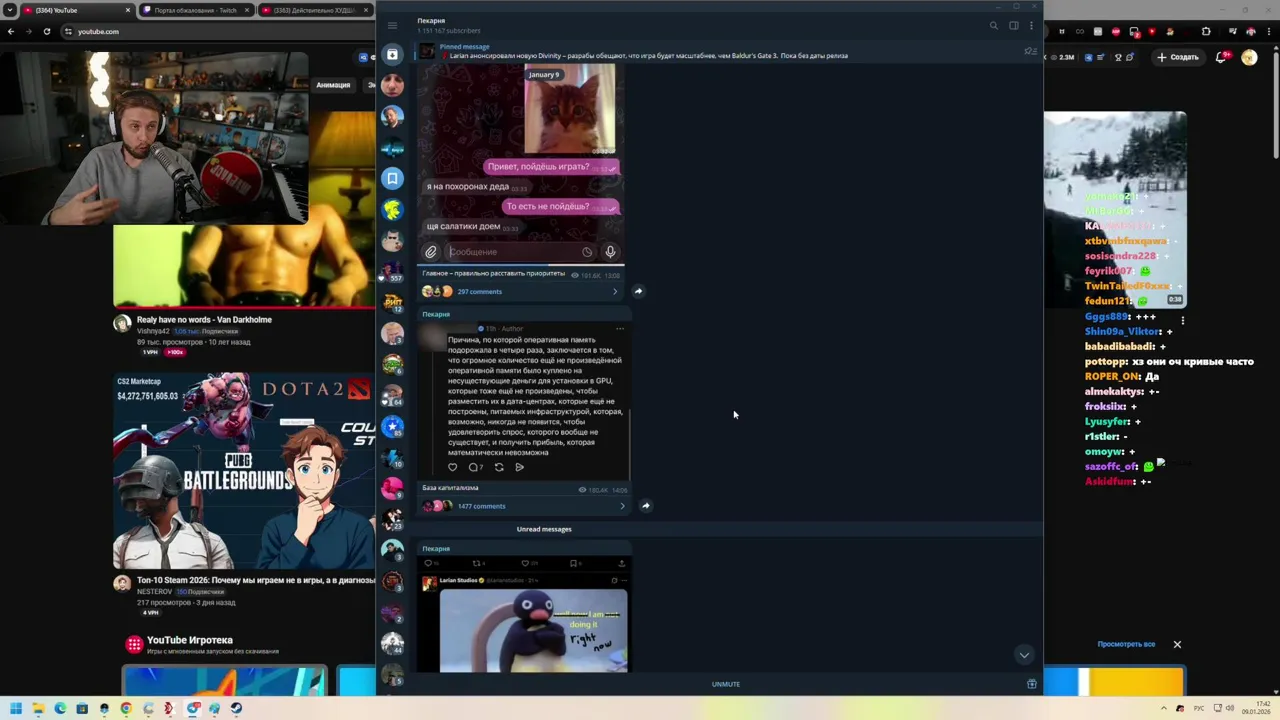
Task: Click microphone icon in the meme image
Action: click(610, 252)
